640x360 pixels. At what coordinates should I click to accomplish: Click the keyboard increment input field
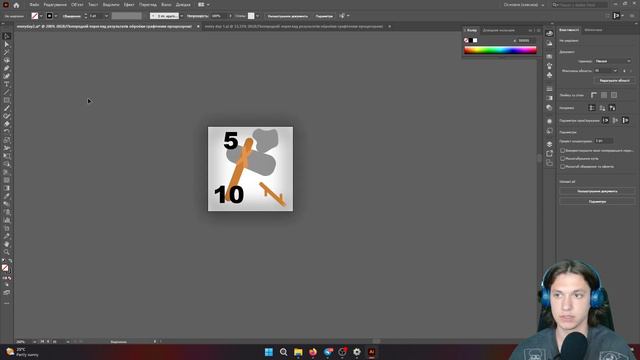point(604,141)
